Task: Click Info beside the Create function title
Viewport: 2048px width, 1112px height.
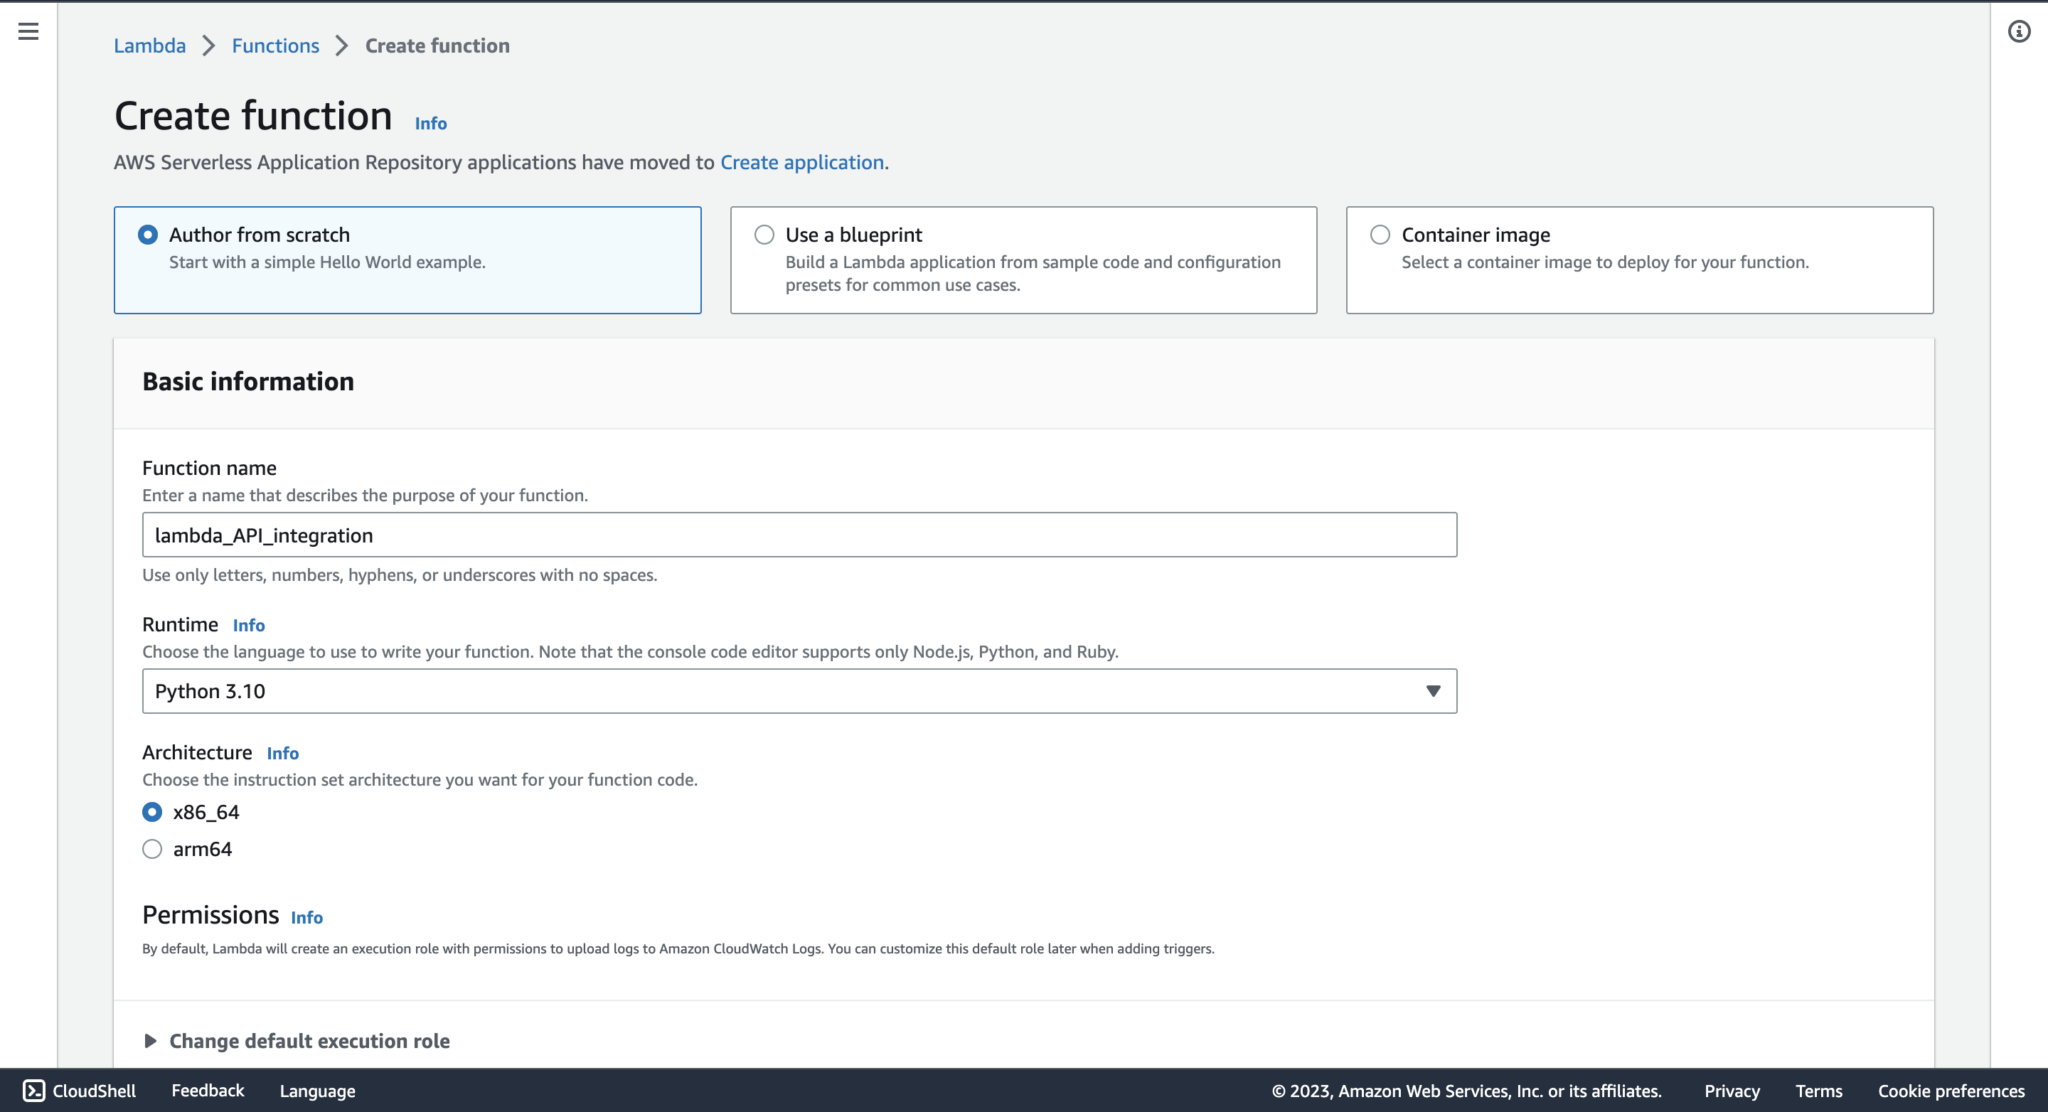Action: (430, 123)
